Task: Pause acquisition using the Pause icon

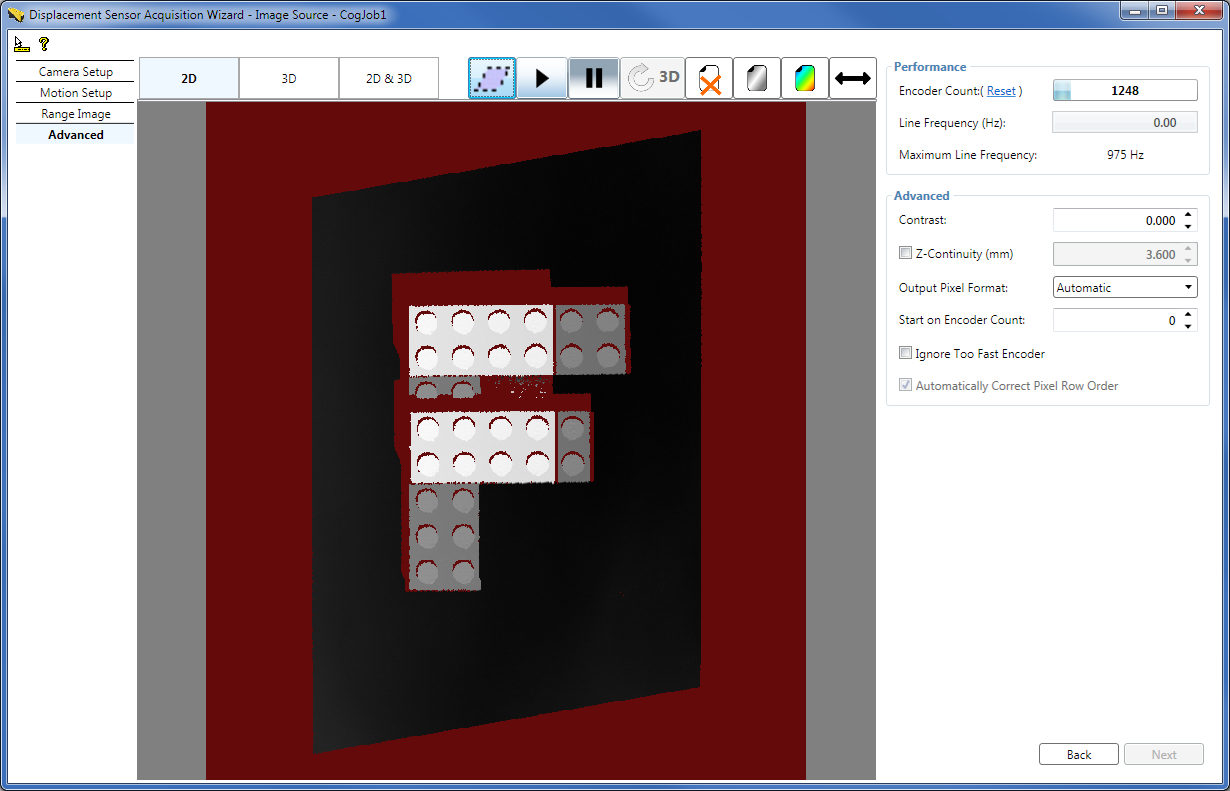Action: (593, 78)
